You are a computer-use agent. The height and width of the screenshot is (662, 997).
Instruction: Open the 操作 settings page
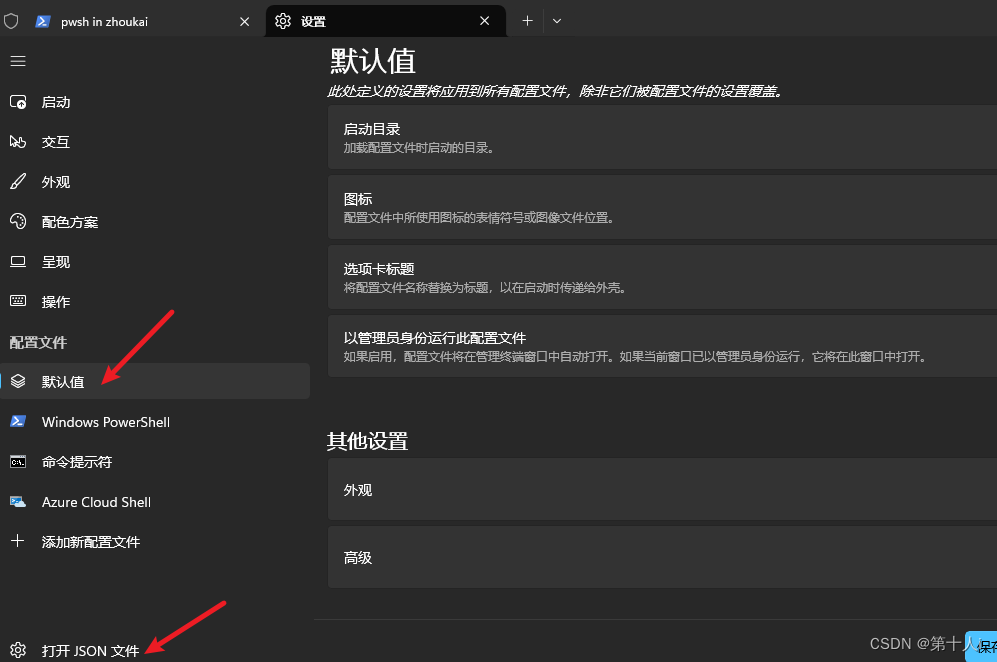(55, 301)
